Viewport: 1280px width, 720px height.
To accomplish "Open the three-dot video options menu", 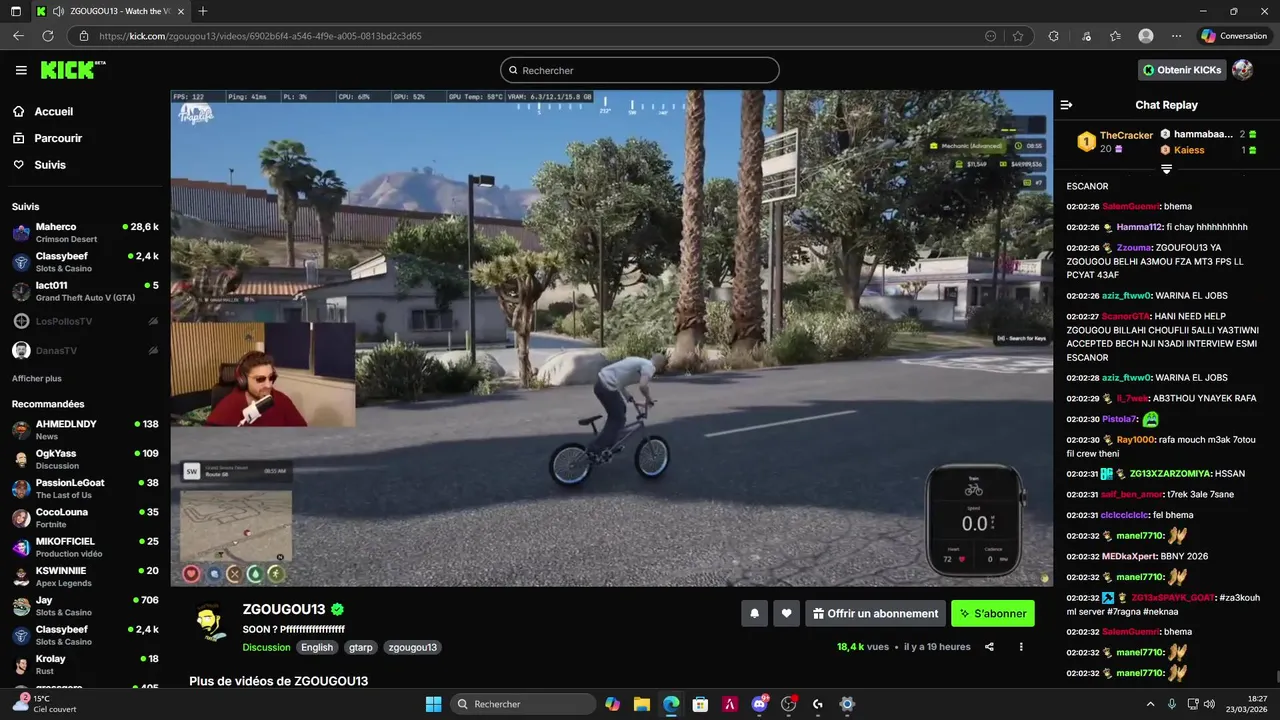I will (1021, 647).
